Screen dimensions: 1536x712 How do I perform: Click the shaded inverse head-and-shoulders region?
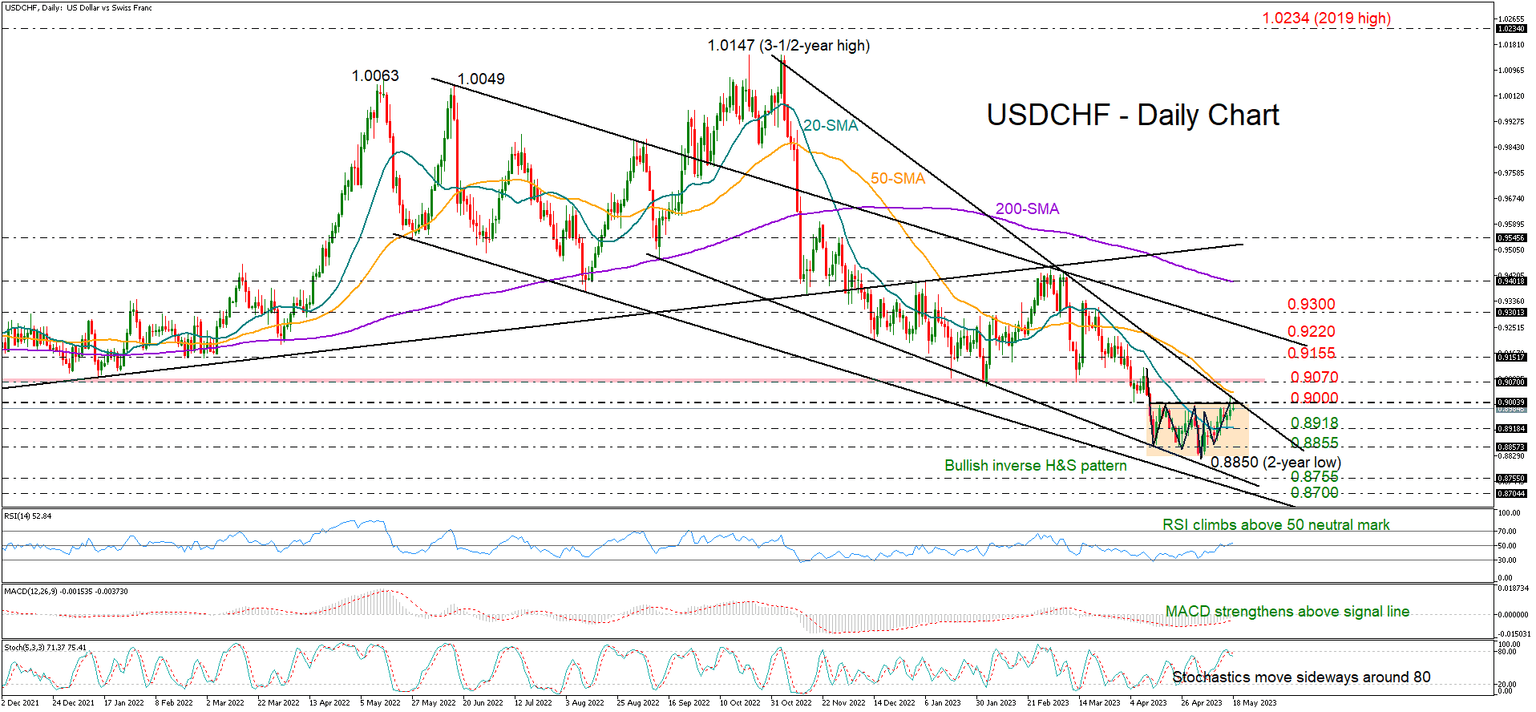[x=1200, y=430]
